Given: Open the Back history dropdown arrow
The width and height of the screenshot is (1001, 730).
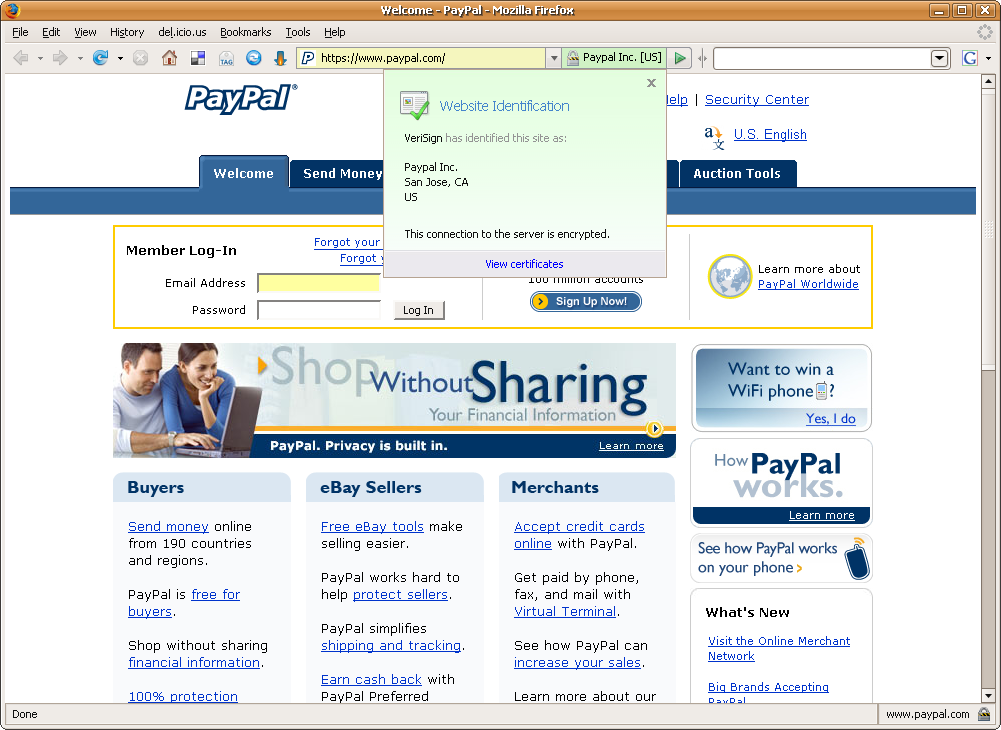Looking at the screenshot, I should (x=40, y=59).
